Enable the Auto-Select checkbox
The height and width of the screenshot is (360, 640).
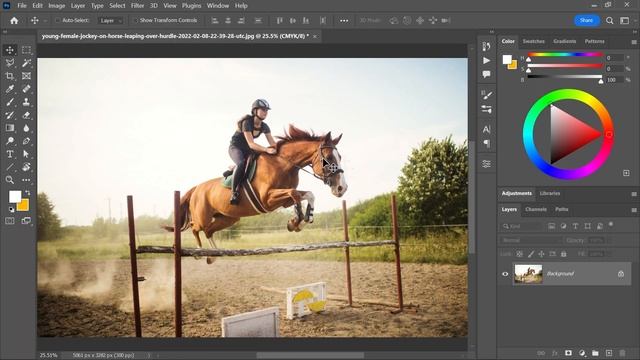58,20
